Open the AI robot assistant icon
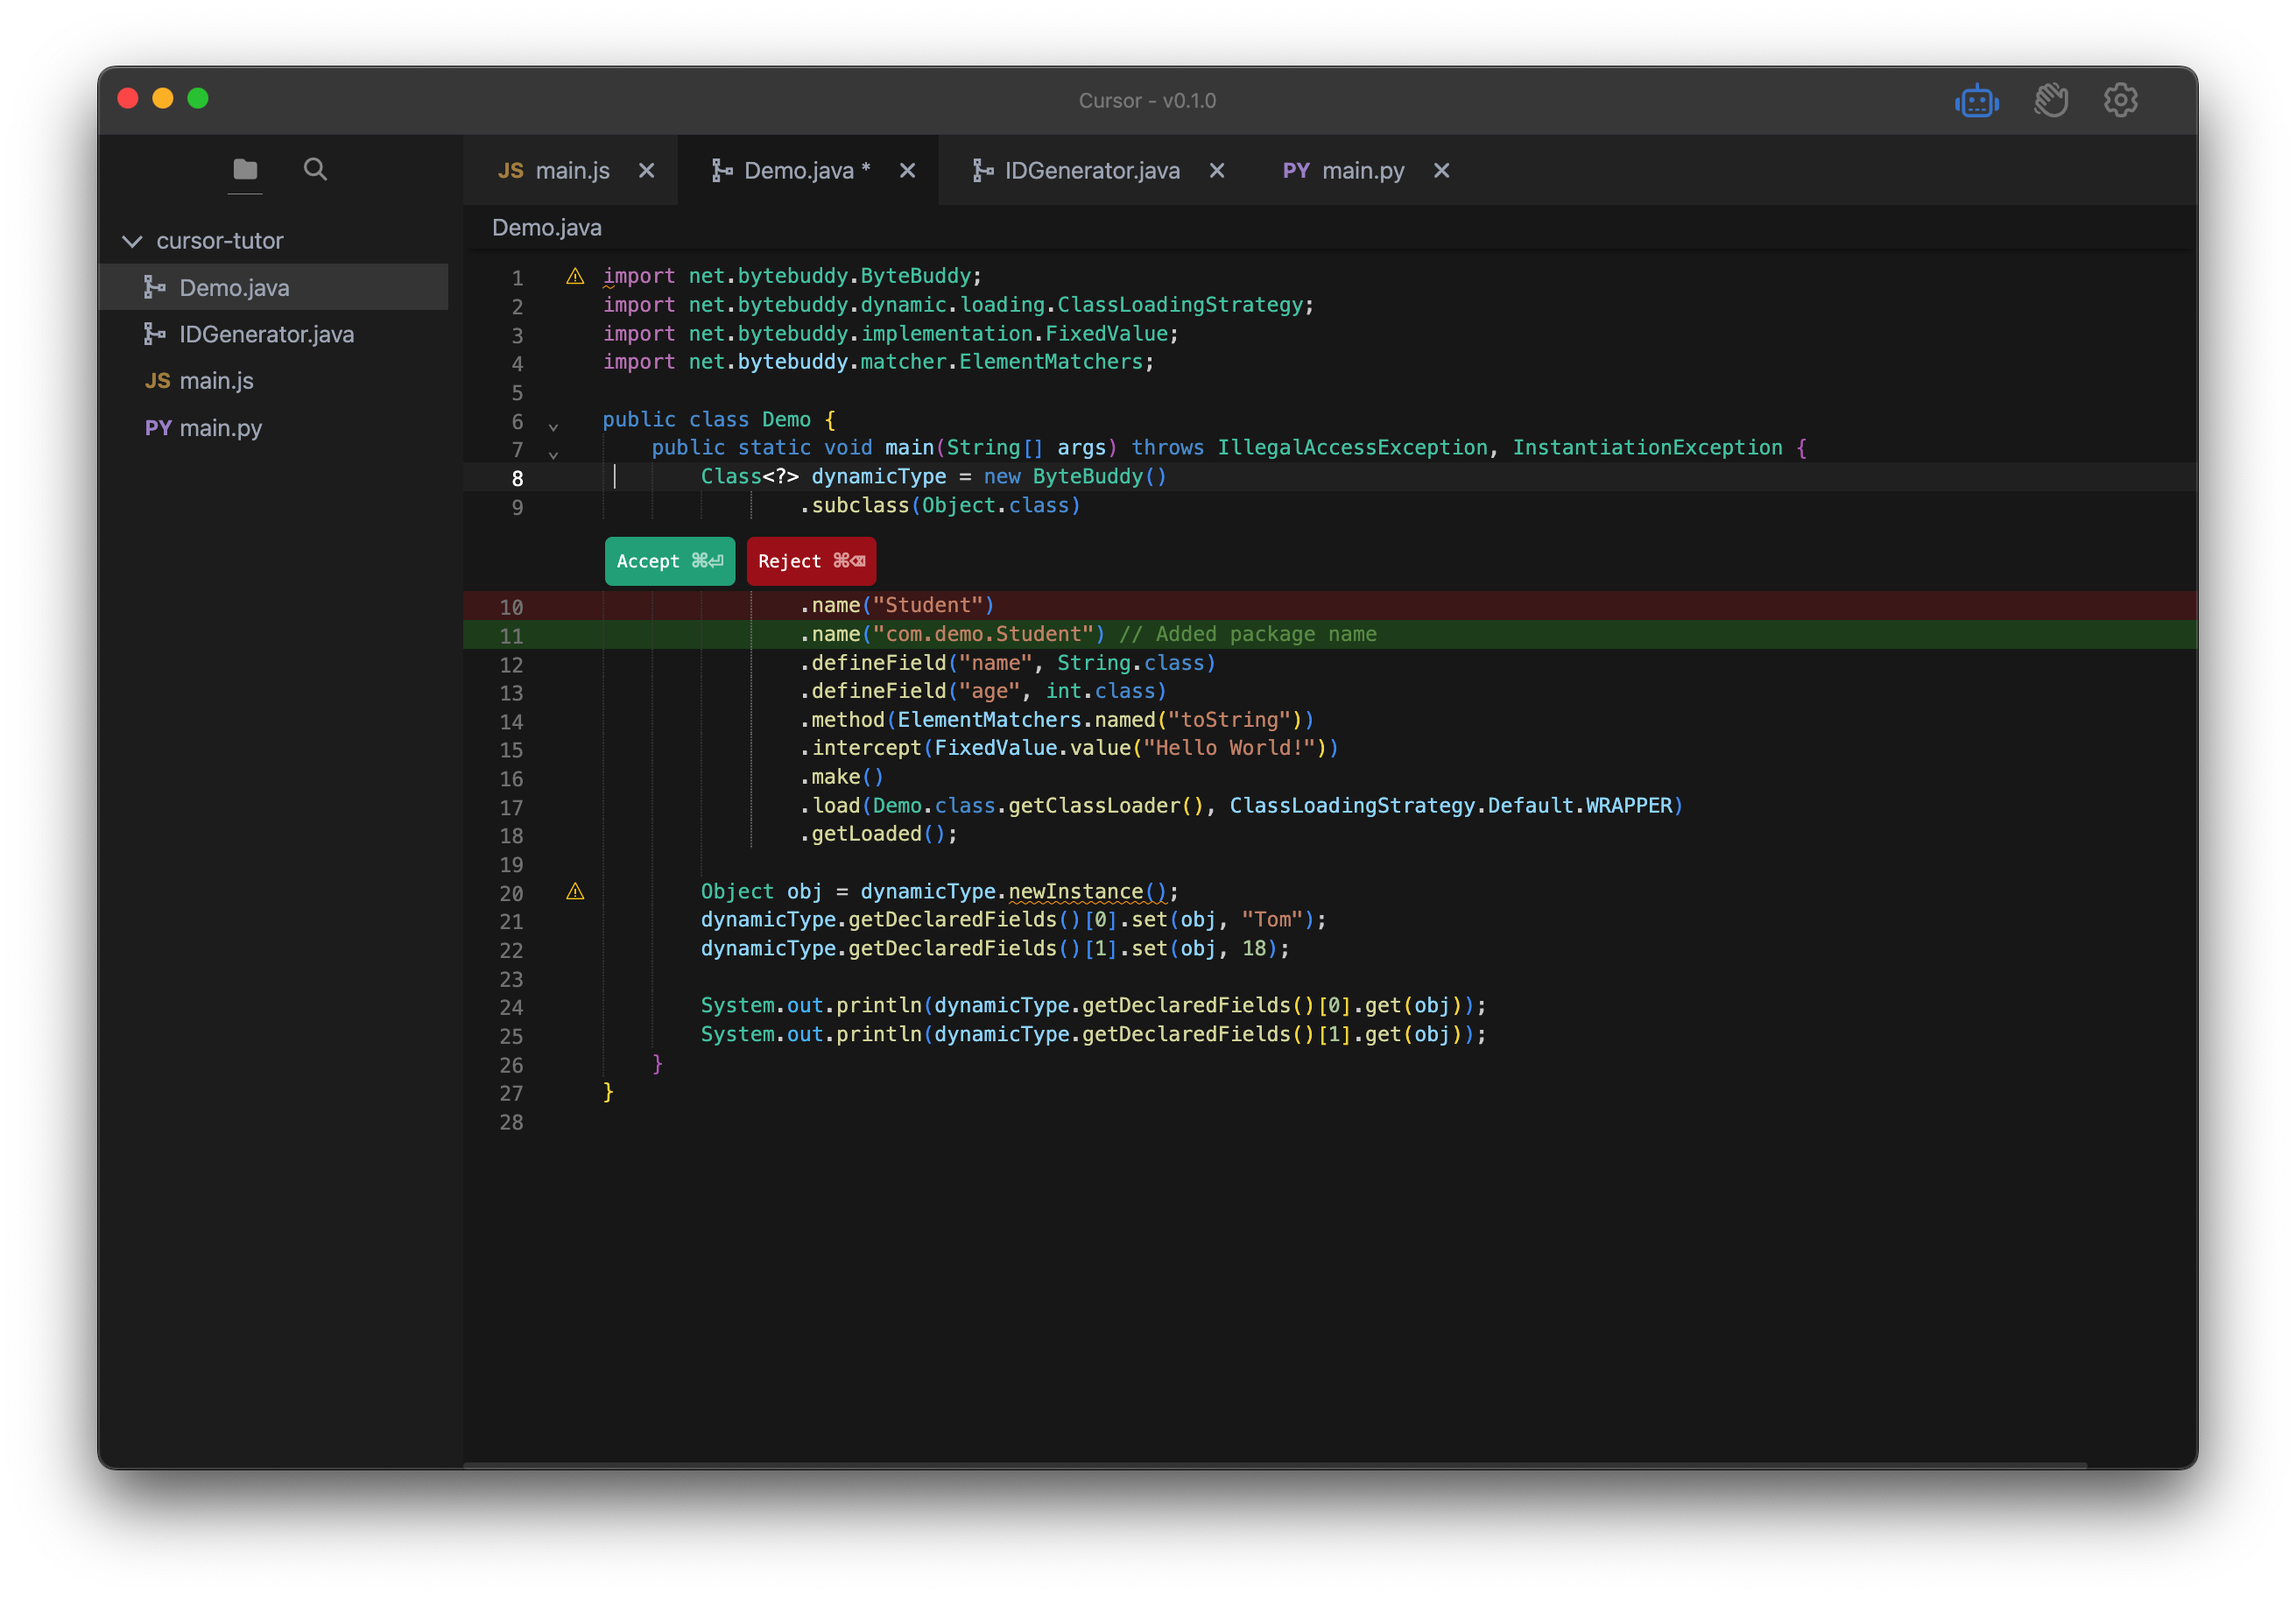Image resolution: width=2296 pixels, height=1599 pixels. point(1976,101)
